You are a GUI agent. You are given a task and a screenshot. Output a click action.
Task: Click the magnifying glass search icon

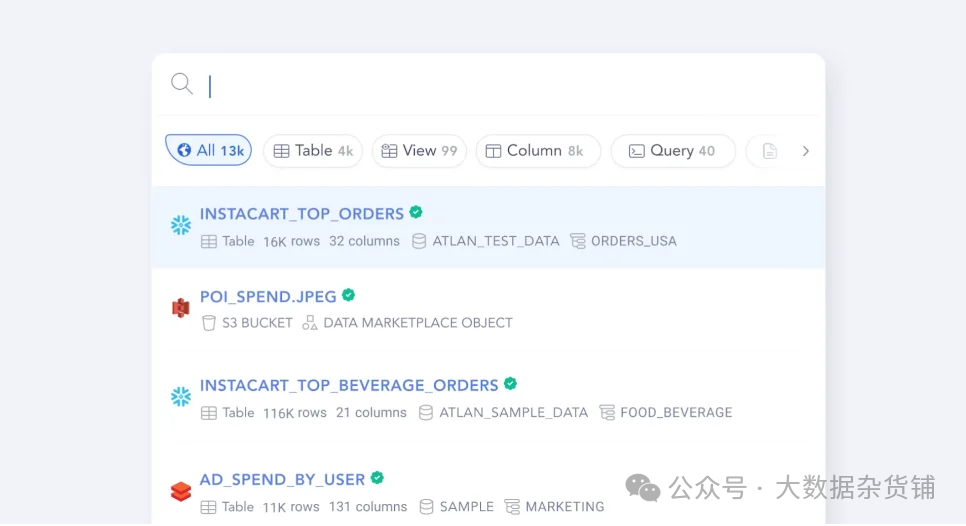(x=181, y=84)
